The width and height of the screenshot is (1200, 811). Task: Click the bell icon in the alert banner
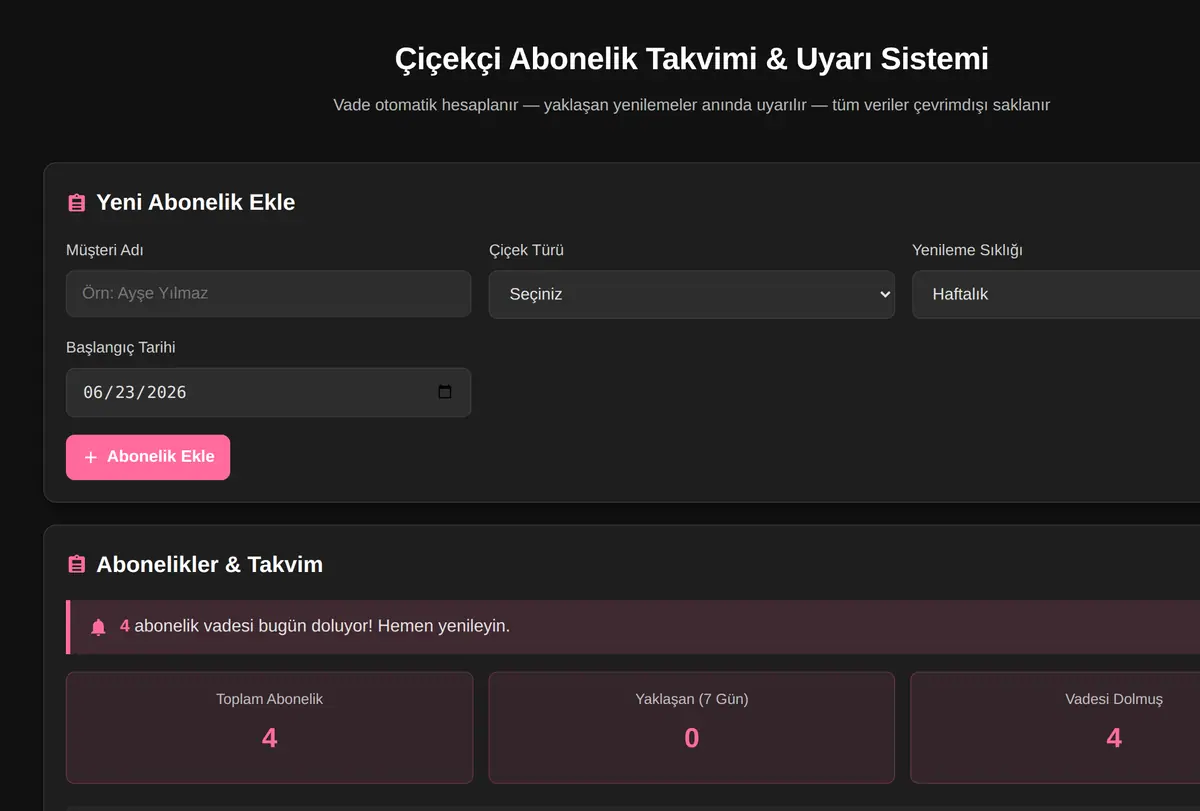pyautogui.click(x=98, y=627)
